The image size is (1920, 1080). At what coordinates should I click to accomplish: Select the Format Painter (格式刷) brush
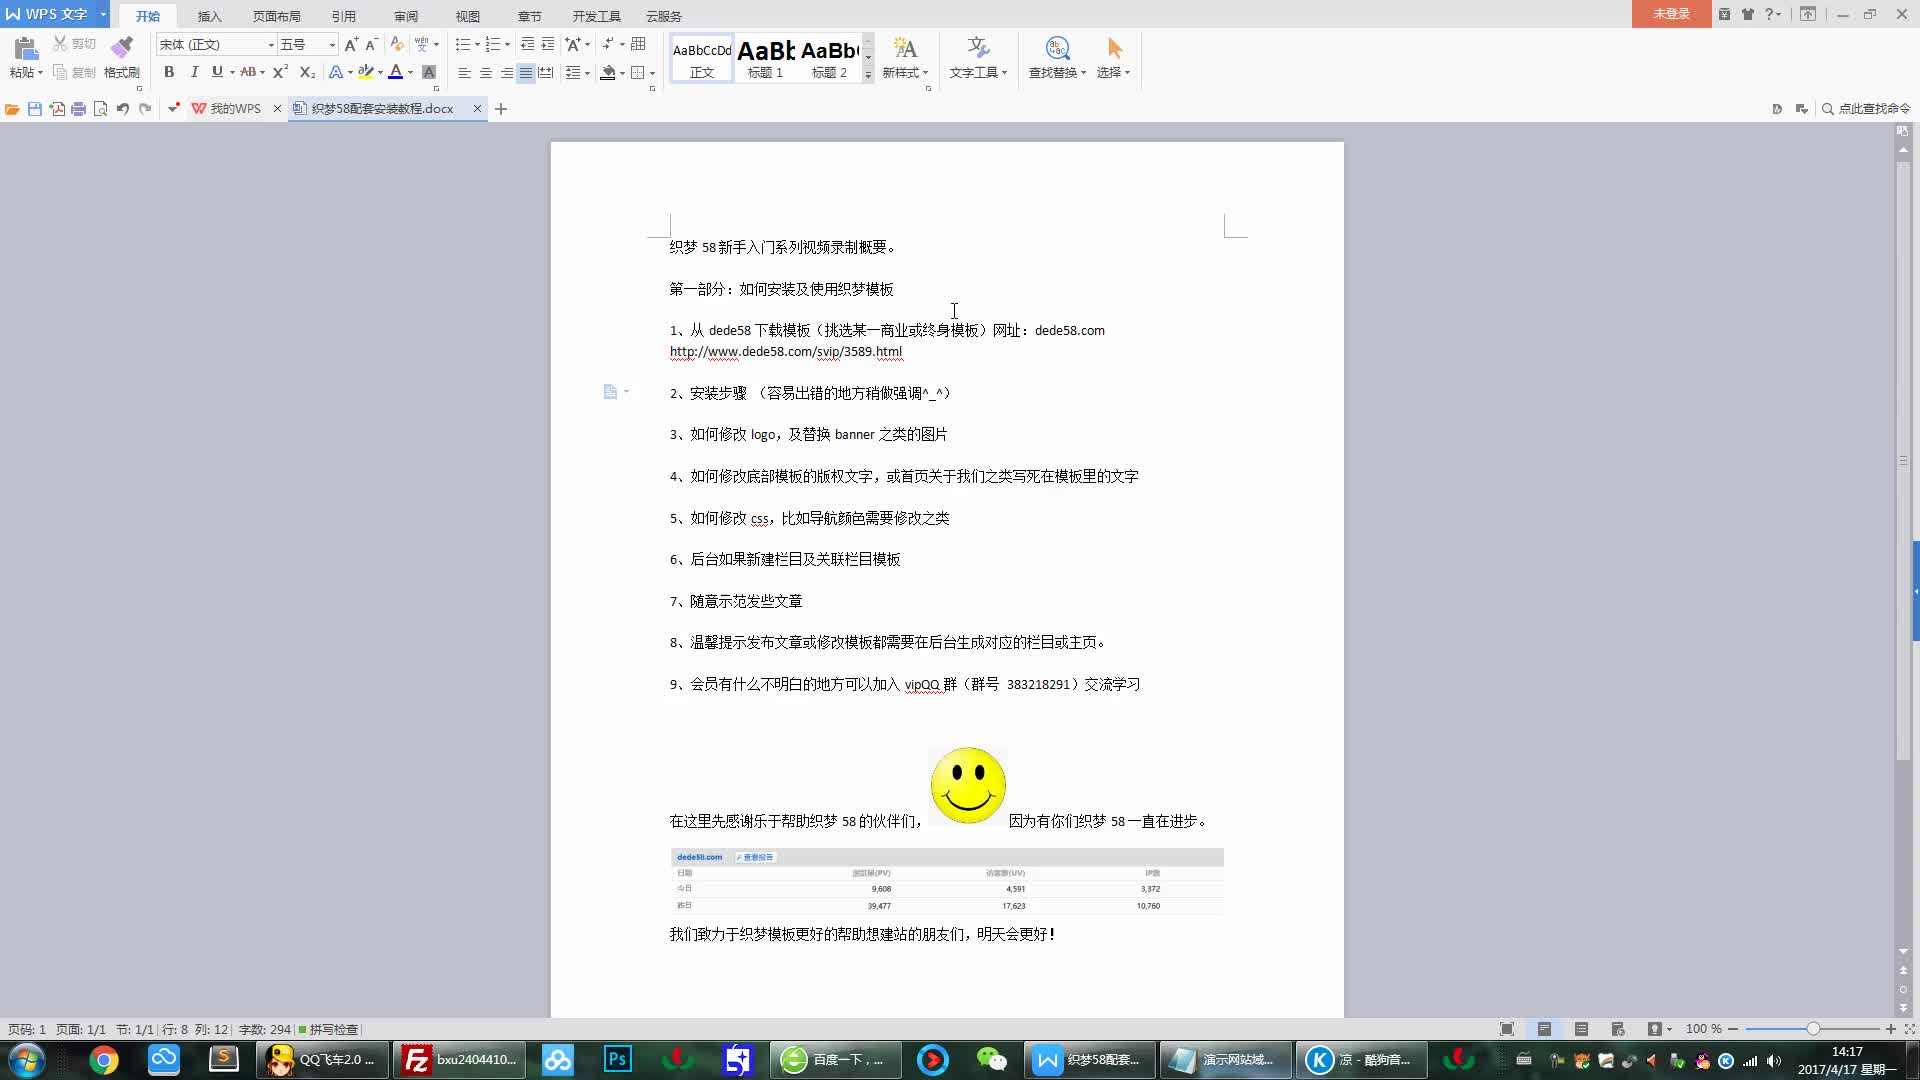[x=122, y=57]
